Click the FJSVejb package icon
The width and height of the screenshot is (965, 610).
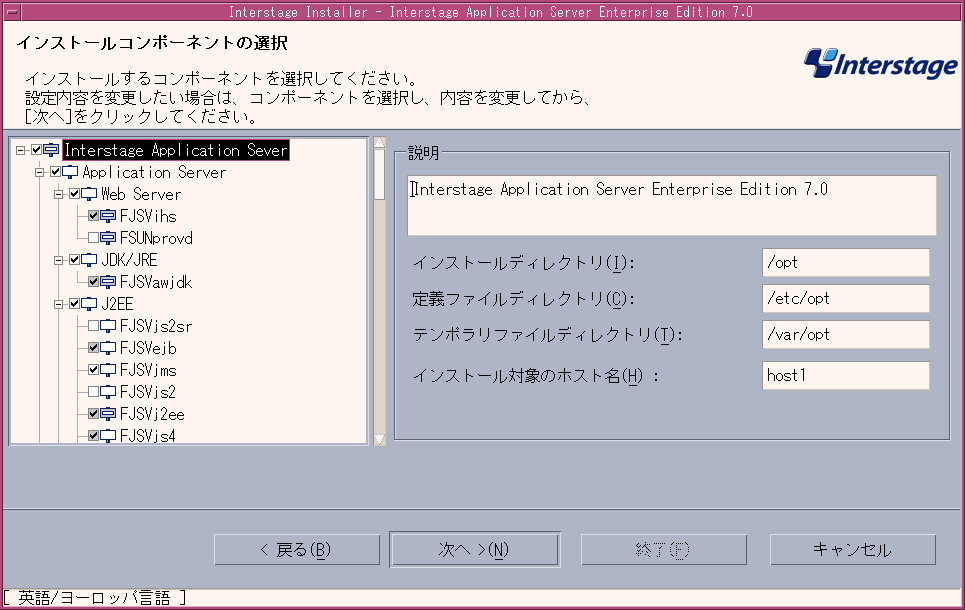point(108,348)
